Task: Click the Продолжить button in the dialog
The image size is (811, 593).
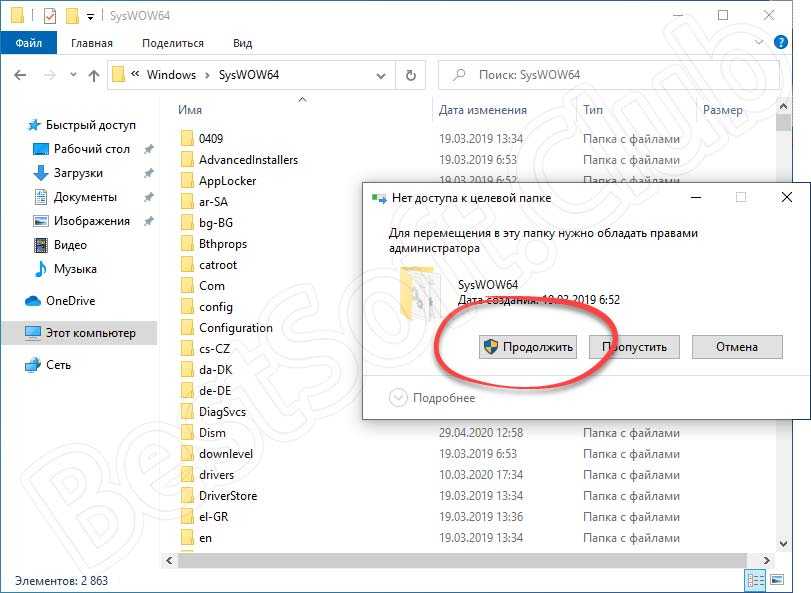Action: point(528,347)
